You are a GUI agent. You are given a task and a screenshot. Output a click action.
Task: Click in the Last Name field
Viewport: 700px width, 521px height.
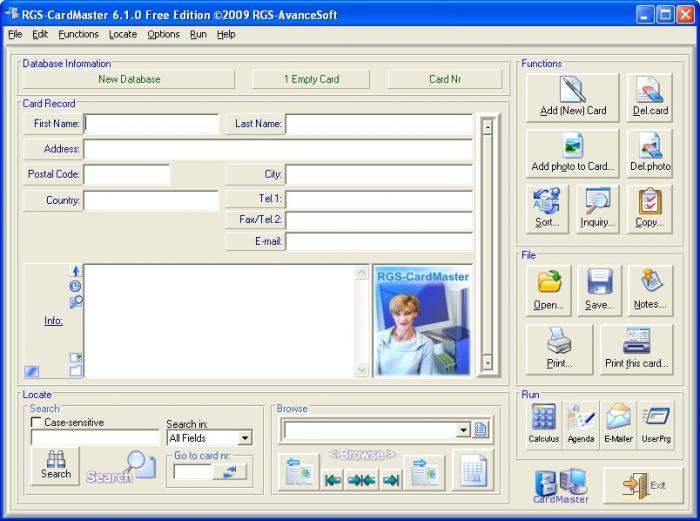click(x=379, y=124)
